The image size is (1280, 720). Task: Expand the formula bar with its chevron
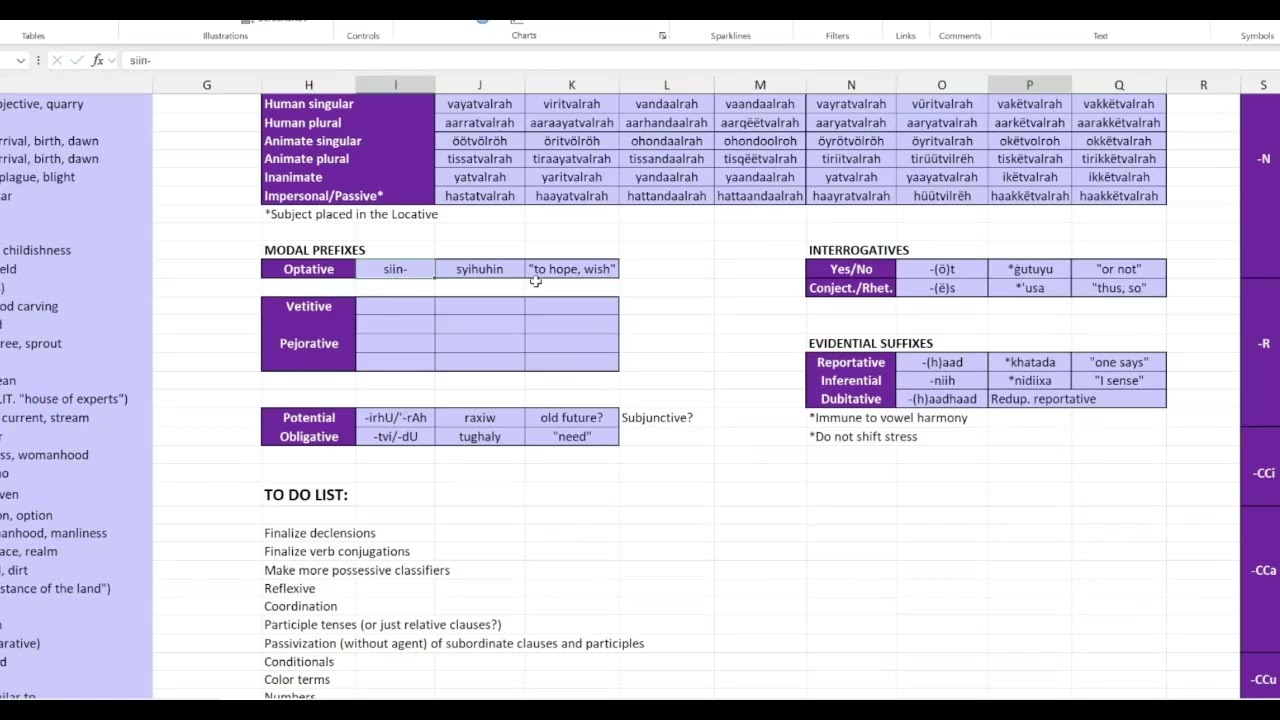point(111,61)
